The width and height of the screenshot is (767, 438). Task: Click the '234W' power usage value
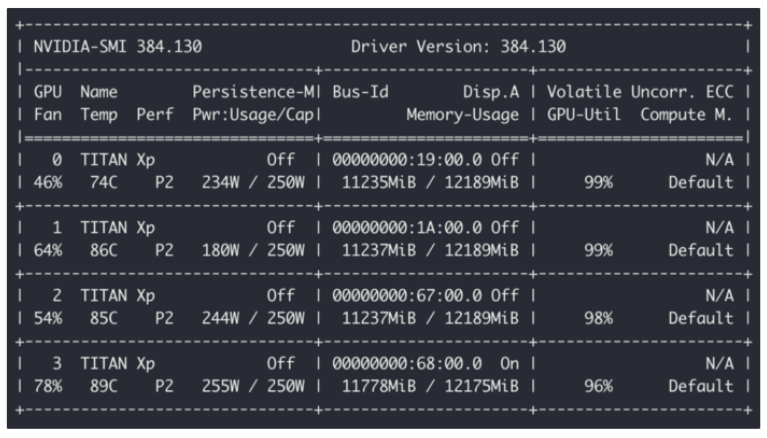tap(221, 183)
